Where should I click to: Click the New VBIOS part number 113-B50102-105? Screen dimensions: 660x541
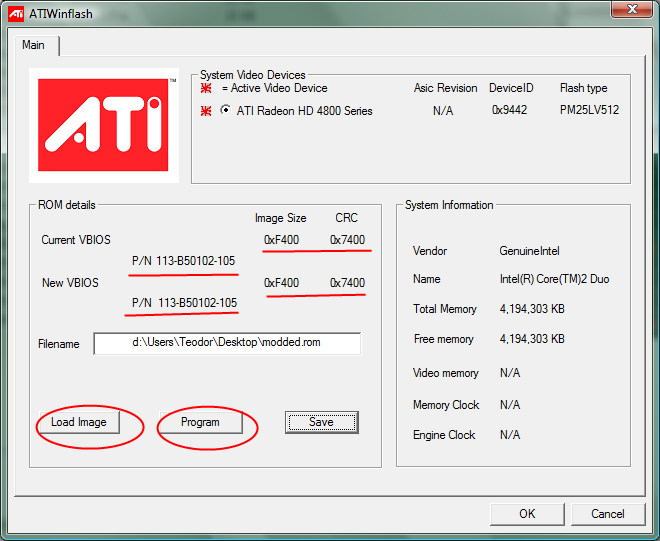coord(197,303)
